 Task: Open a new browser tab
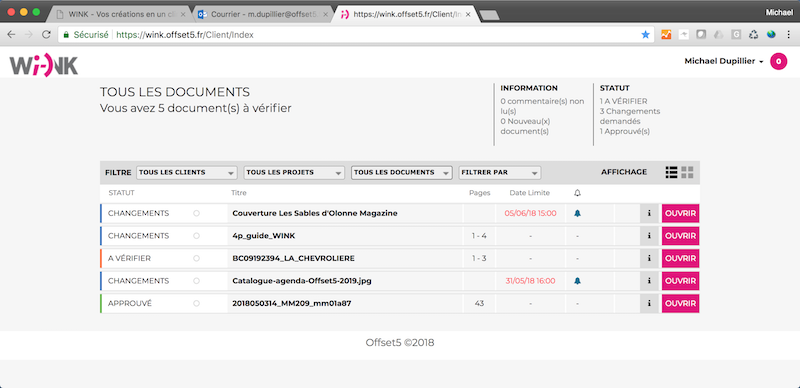click(x=490, y=15)
